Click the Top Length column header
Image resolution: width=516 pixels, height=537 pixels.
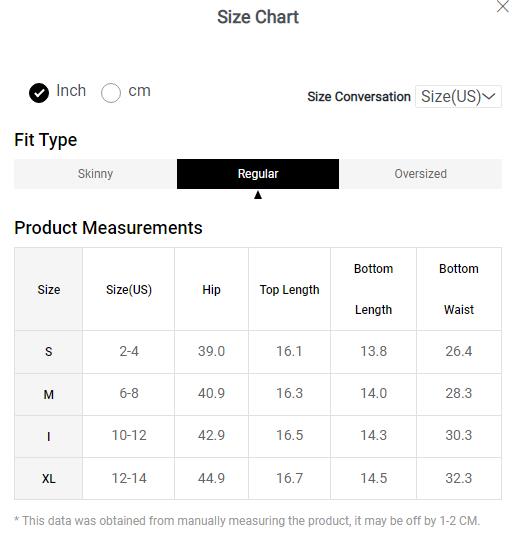289,290
